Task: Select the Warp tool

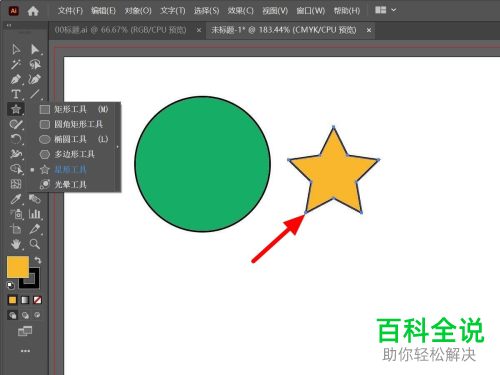Action: (16, 154)
